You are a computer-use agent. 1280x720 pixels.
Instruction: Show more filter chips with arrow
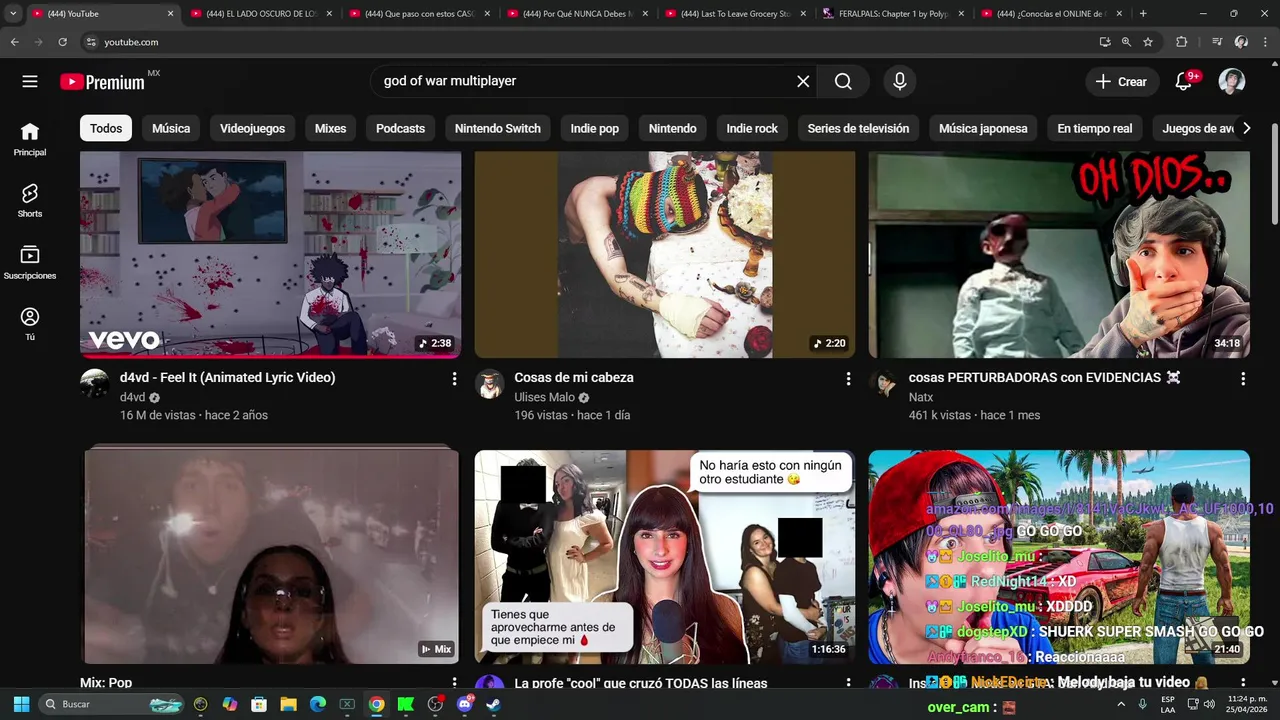1246,128
